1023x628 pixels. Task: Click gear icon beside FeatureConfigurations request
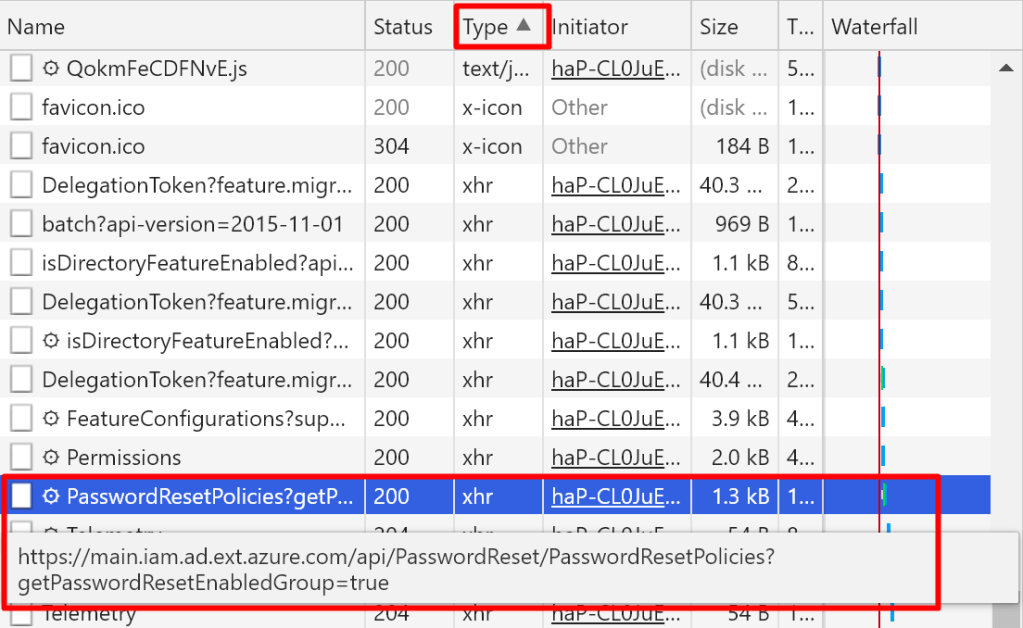click(52, 418)
